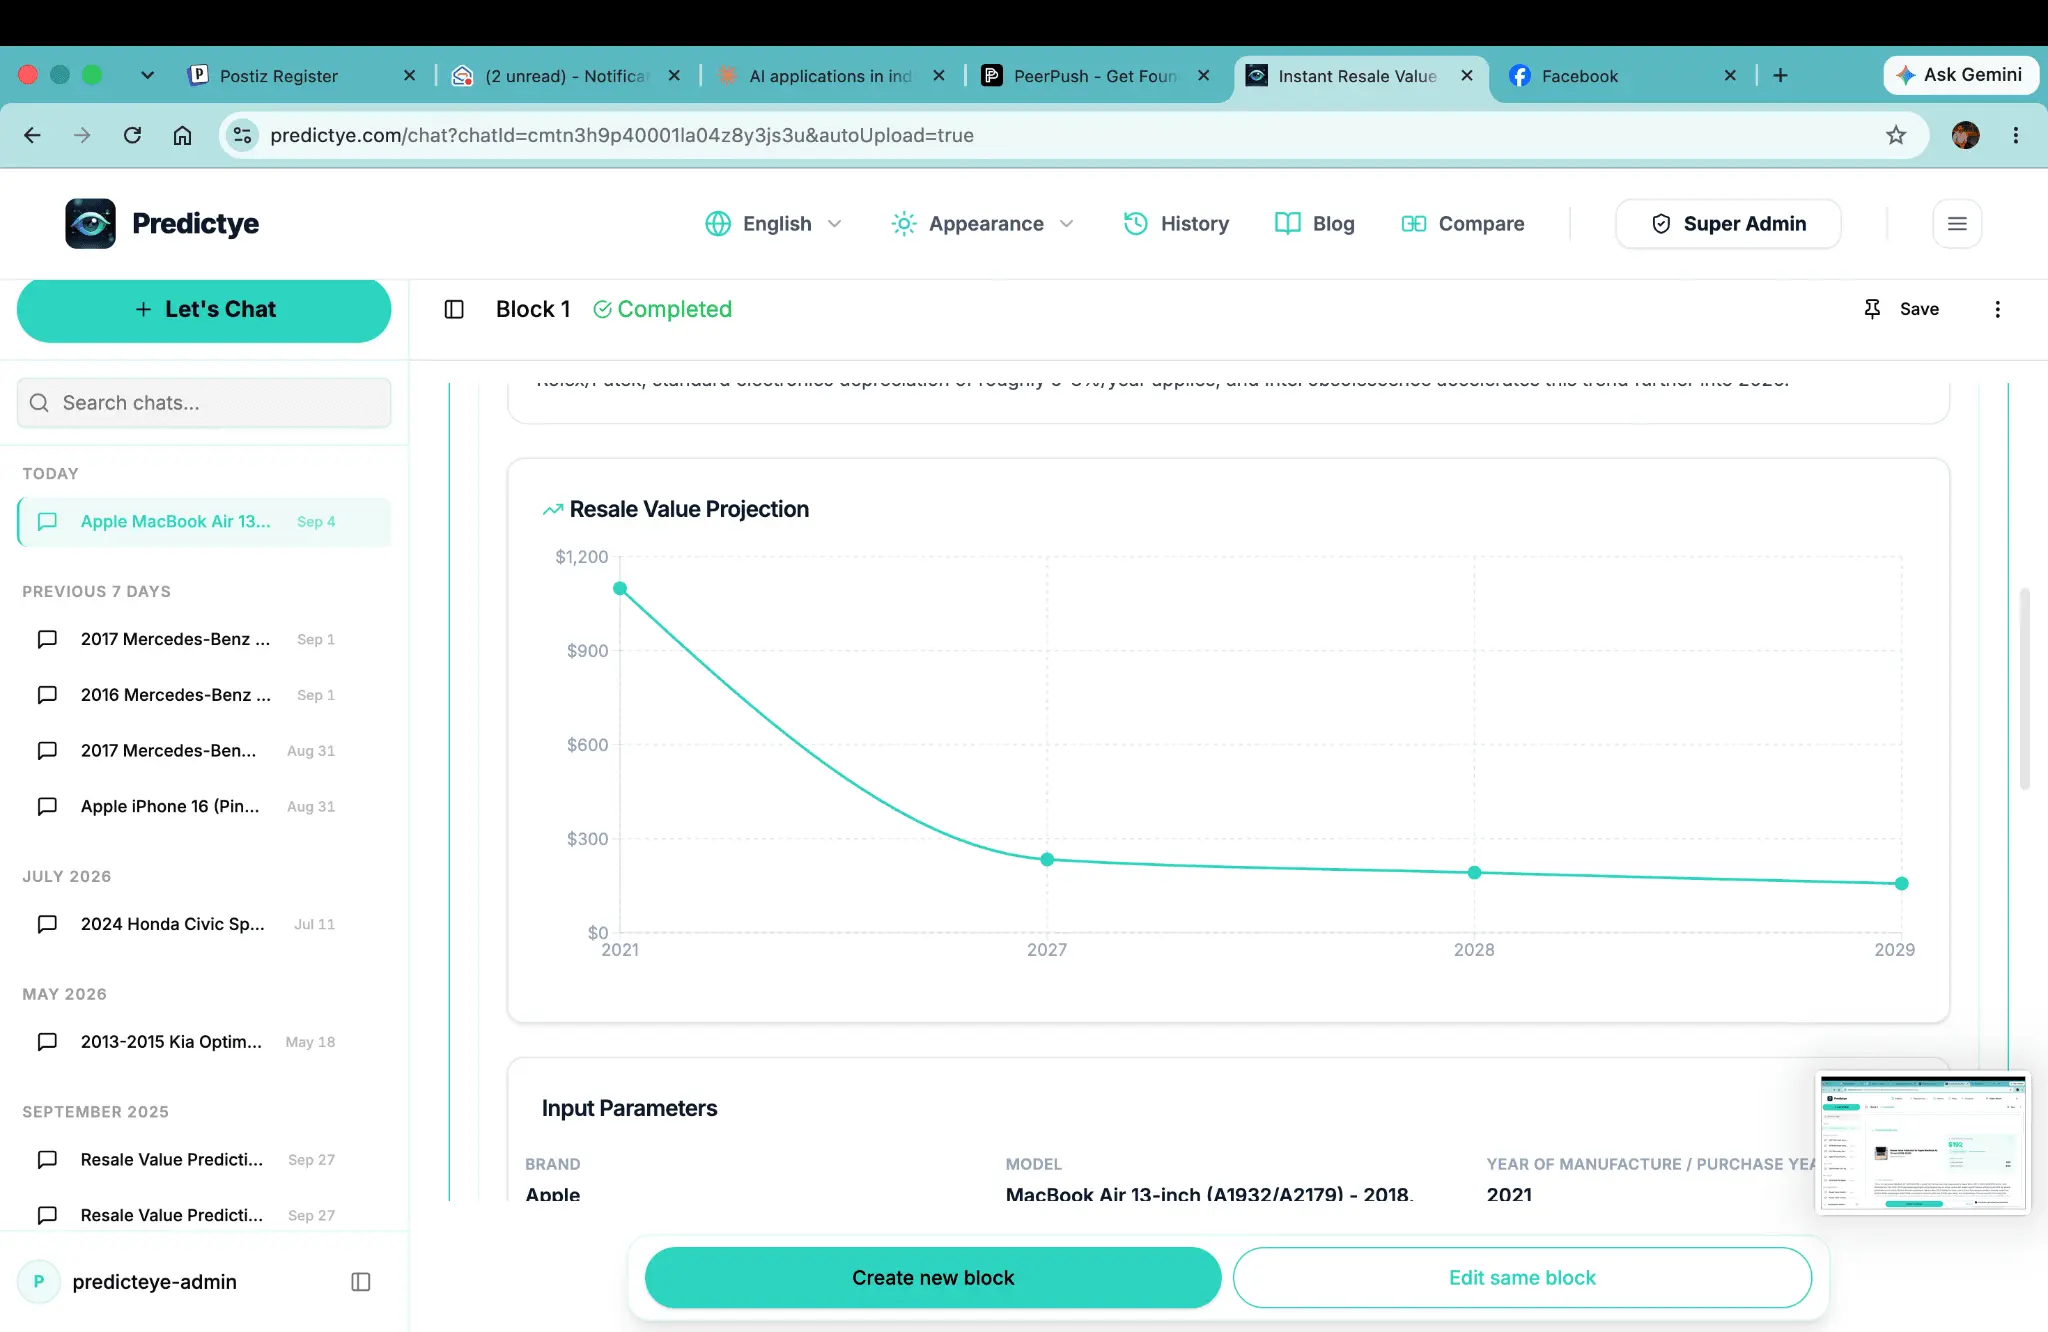Screen dimensions: 2048x1332
Task: Open the 2024 Honda Civic chat
Action: [204, 925]
